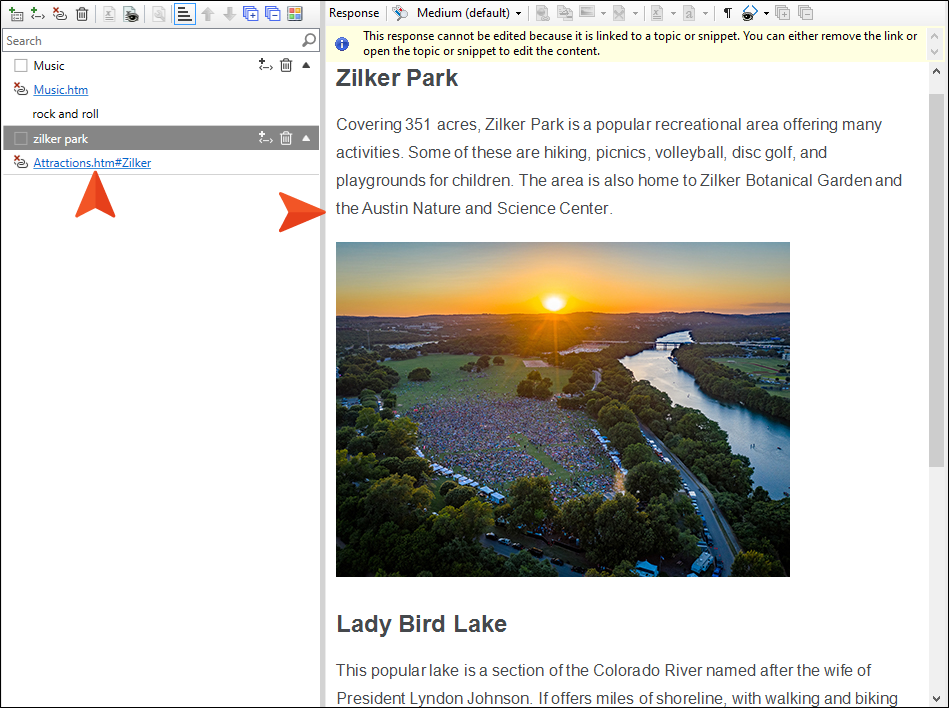This screenshot has width=949, height=708.
Task: Click the top toolbar add phrase icon
Action: 38,13
